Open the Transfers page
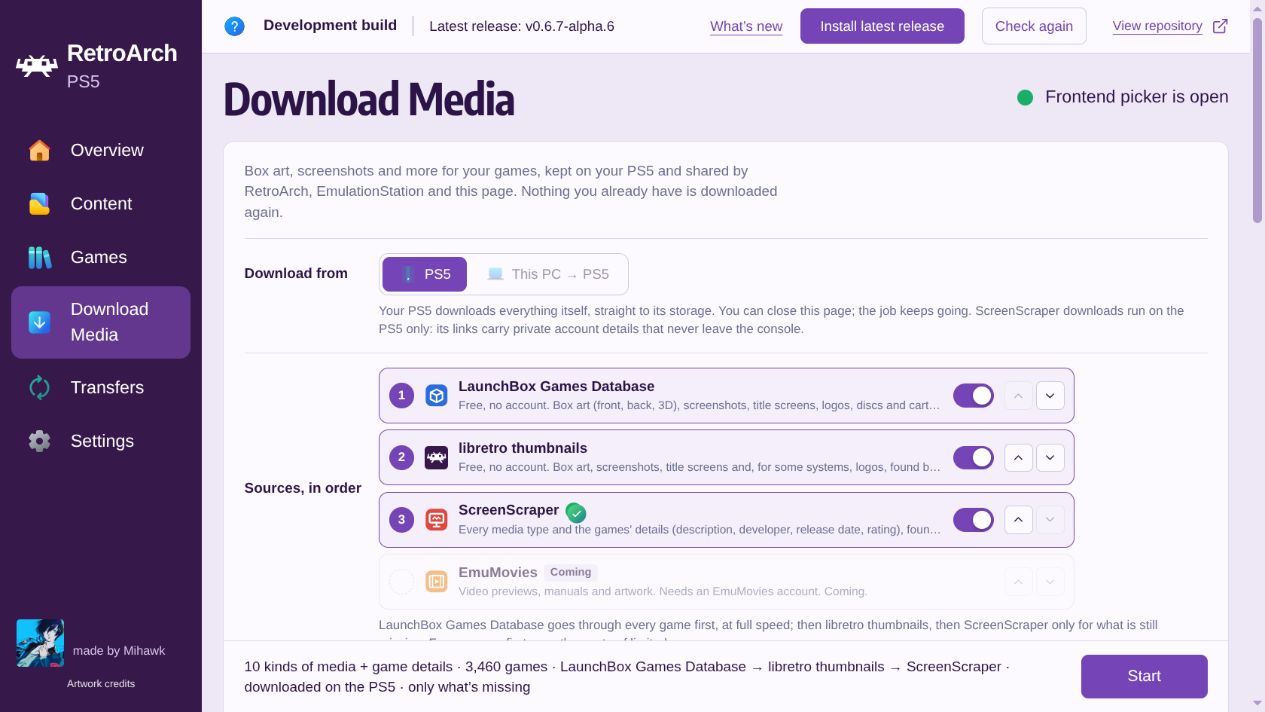Image resolution: width=1265 pixels, height=712 pixels. click(101, 388)
